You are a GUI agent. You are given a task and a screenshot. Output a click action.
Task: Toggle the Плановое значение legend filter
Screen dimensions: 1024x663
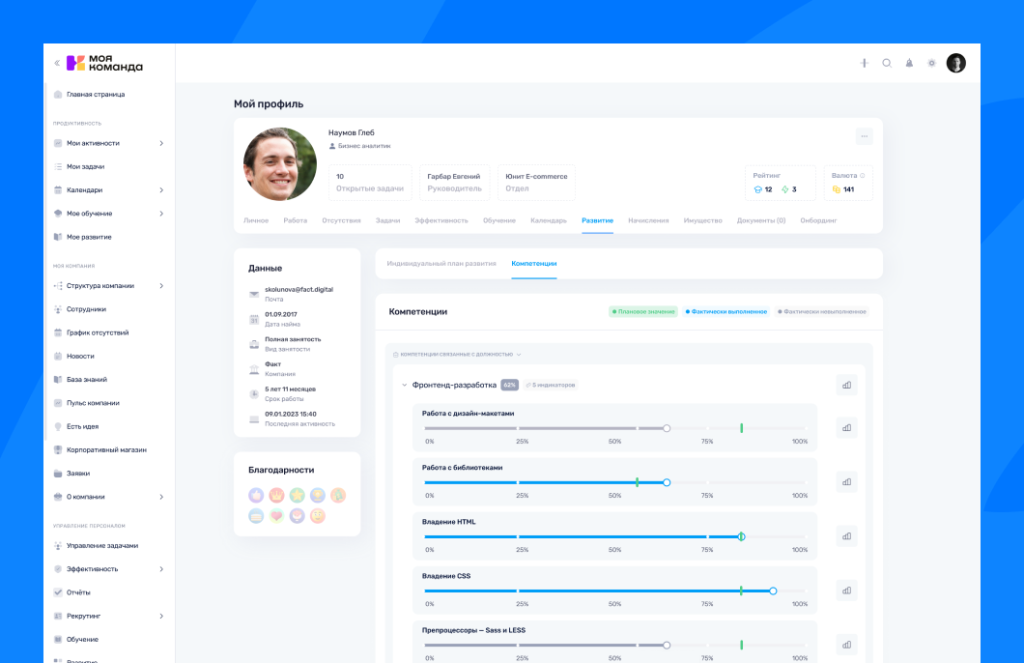coord(643,312)
